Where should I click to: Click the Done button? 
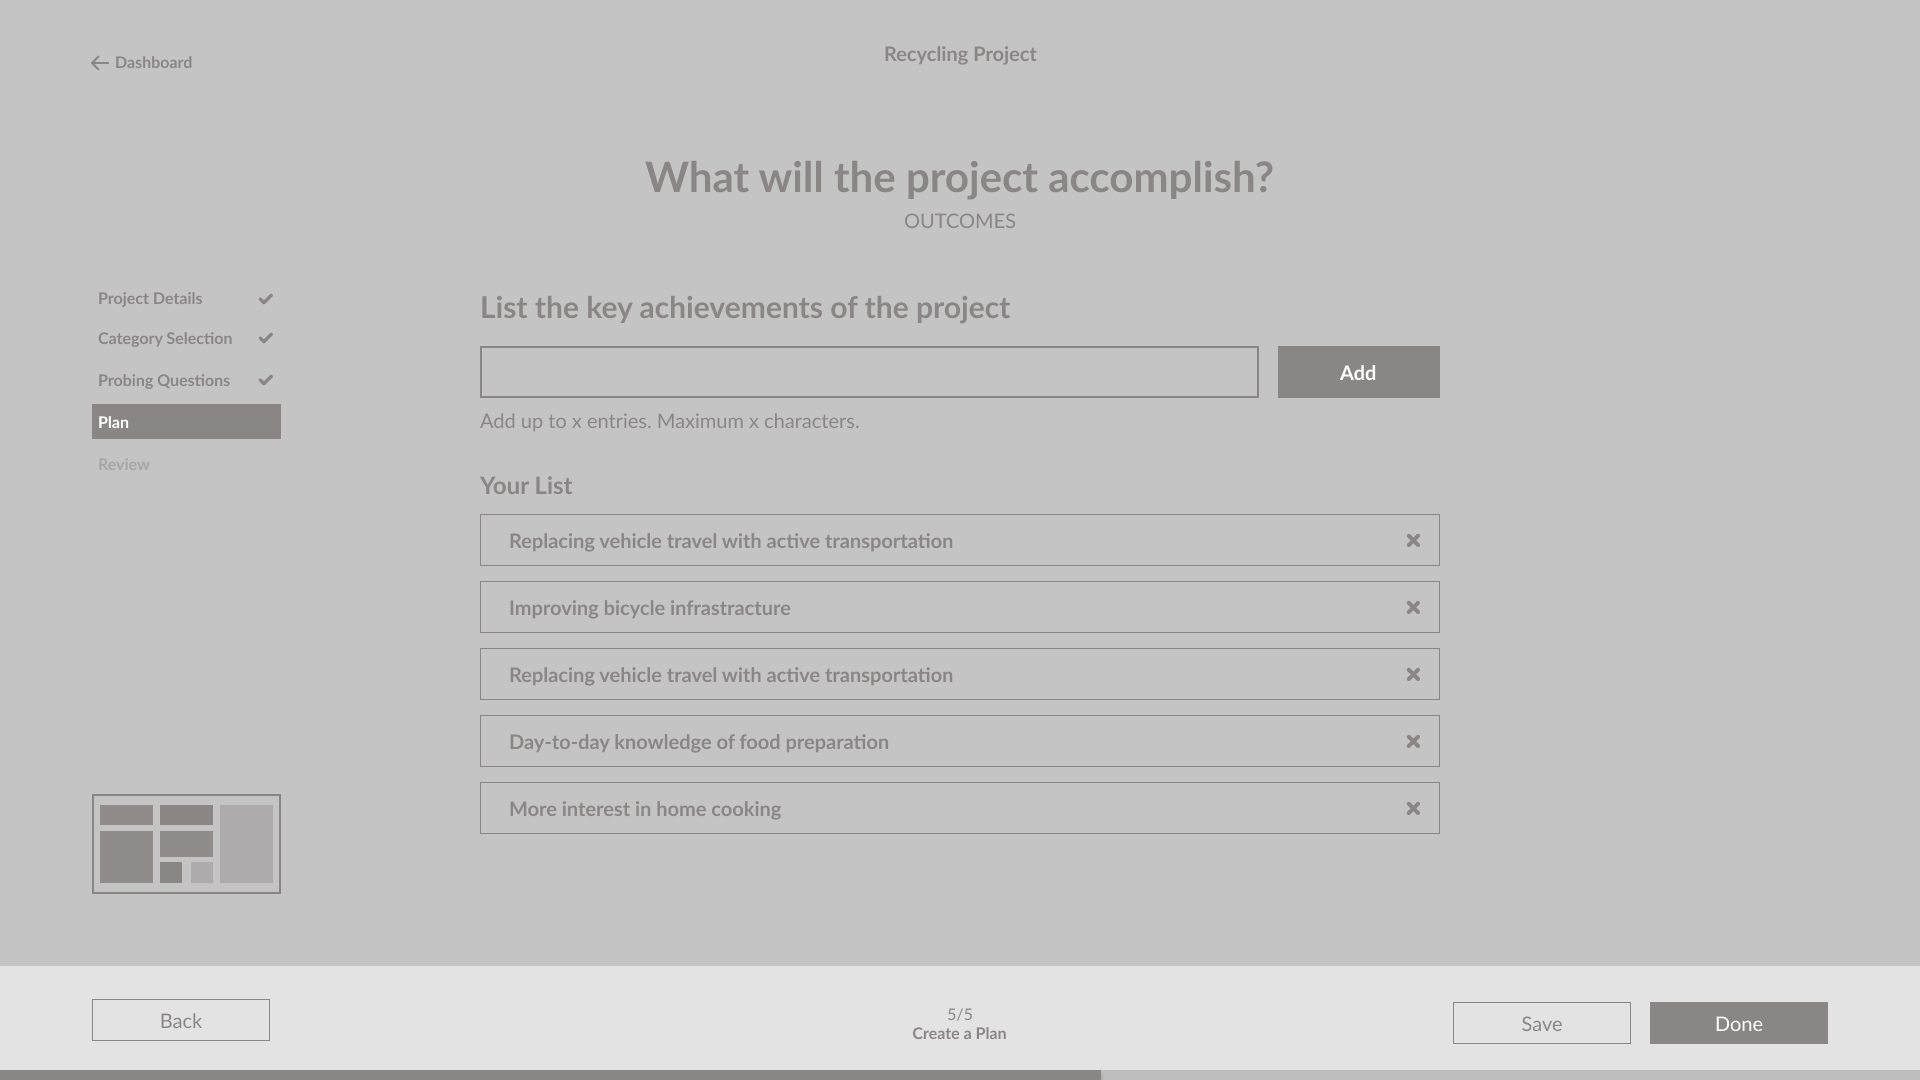pos(1738,1023)
